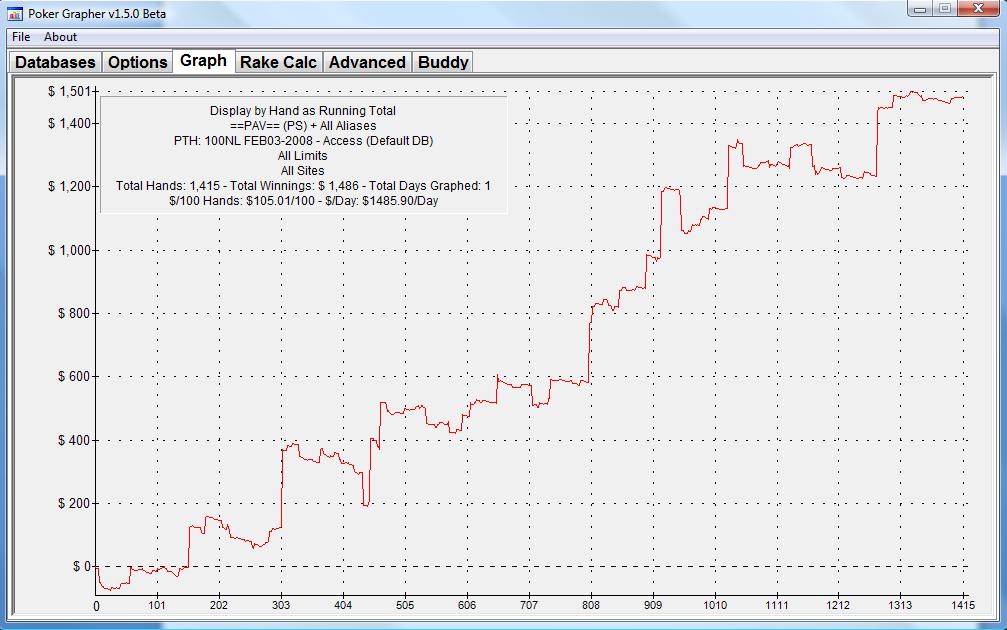Go to the Rake Calc tab
The height and width of the screenshot is (630, 1007).
[278, 62]
